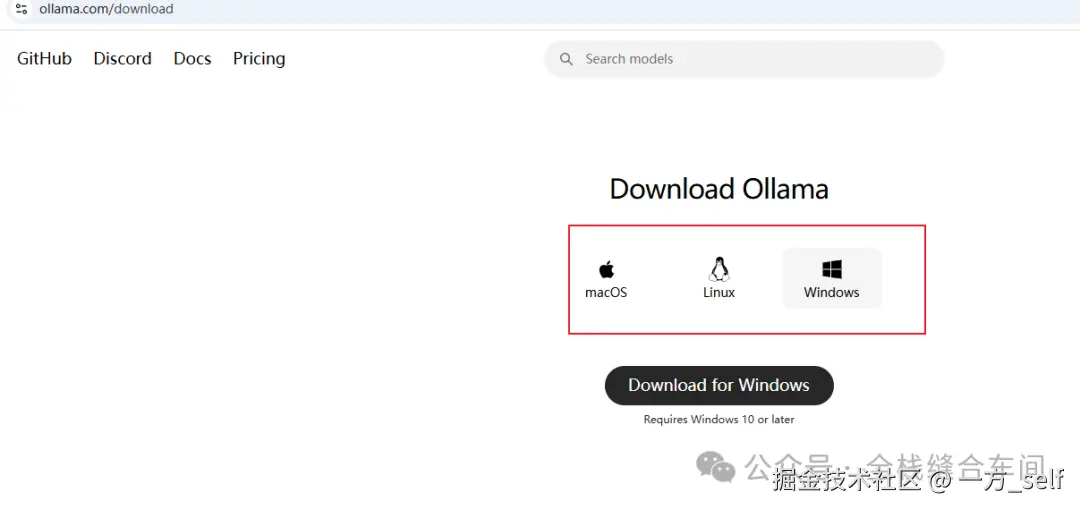Open the Discord link
Image resolution: width=1080 pixels, height=510 pixels.
point(123,59)
